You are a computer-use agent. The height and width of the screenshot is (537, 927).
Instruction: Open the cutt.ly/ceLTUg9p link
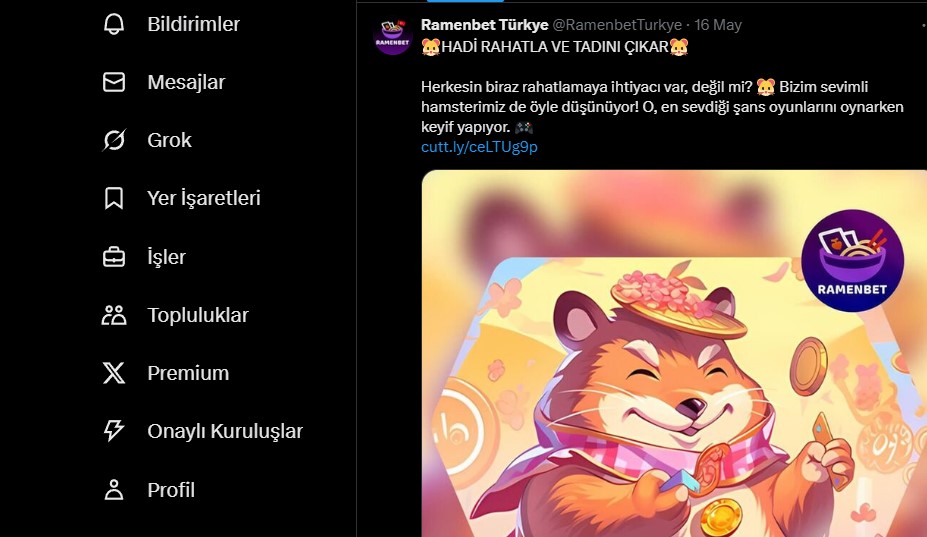tap(479, 147)
